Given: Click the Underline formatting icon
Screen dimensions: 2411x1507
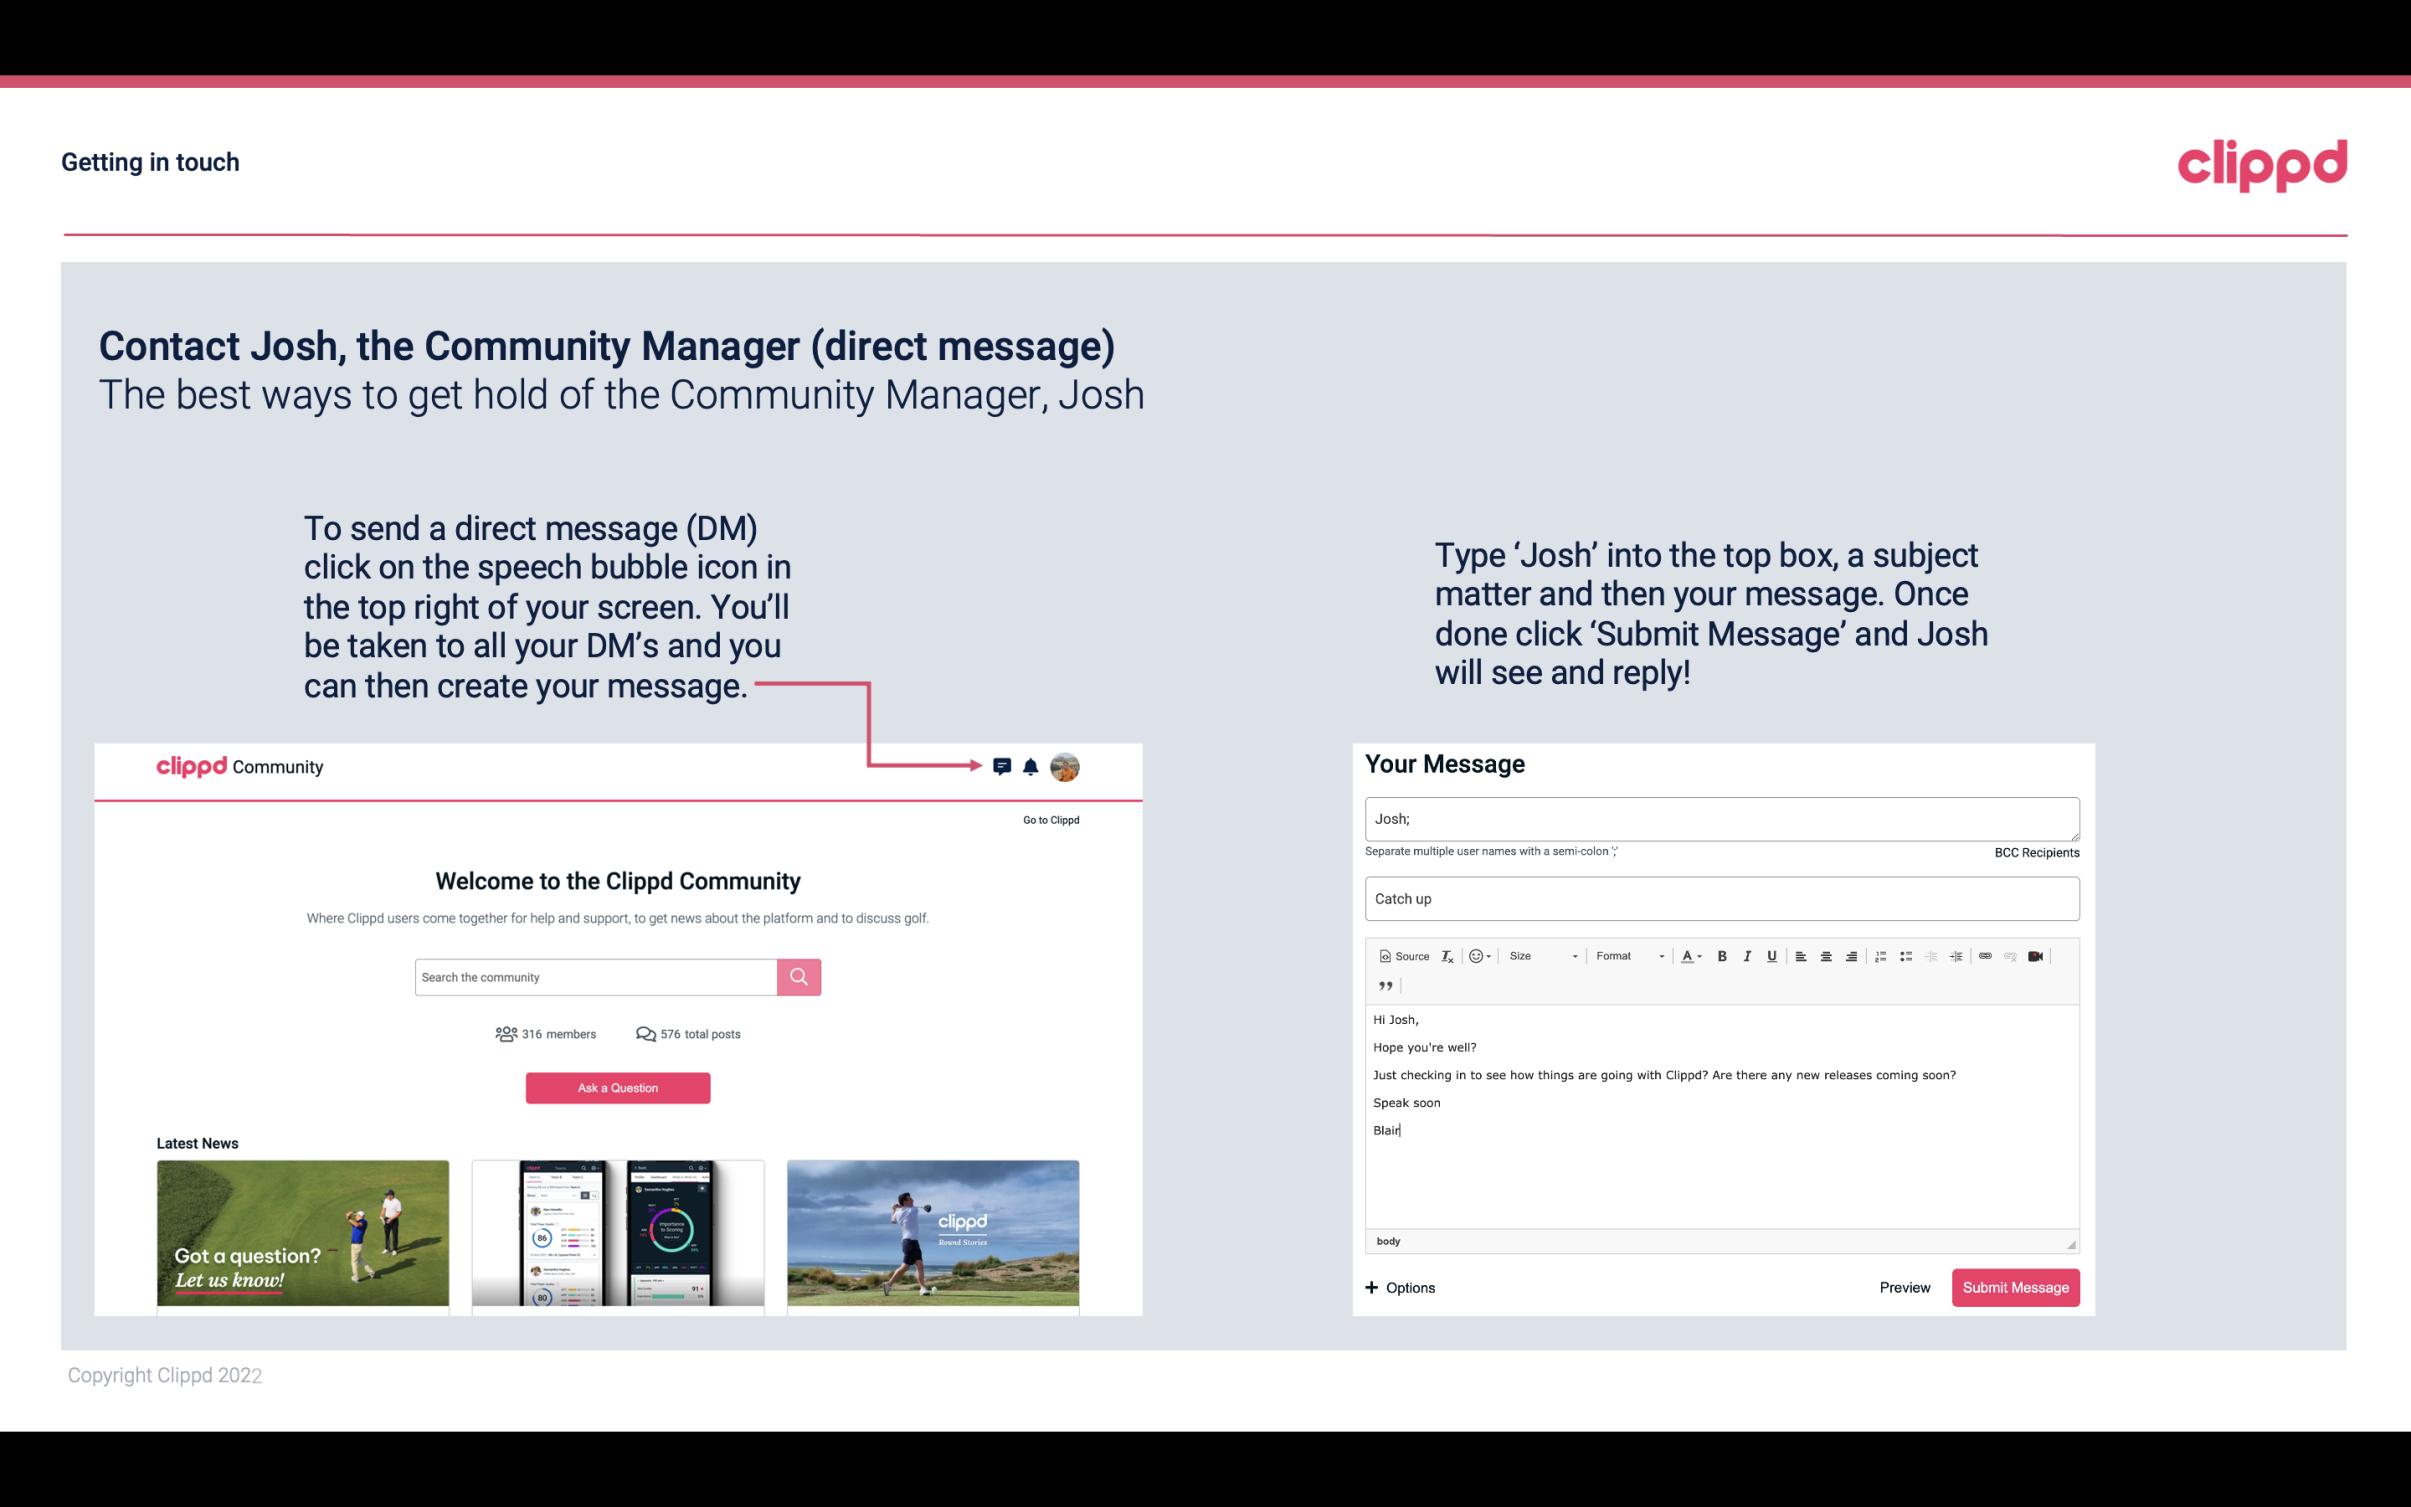Looking at the screenshot, I should (1772, 955).
